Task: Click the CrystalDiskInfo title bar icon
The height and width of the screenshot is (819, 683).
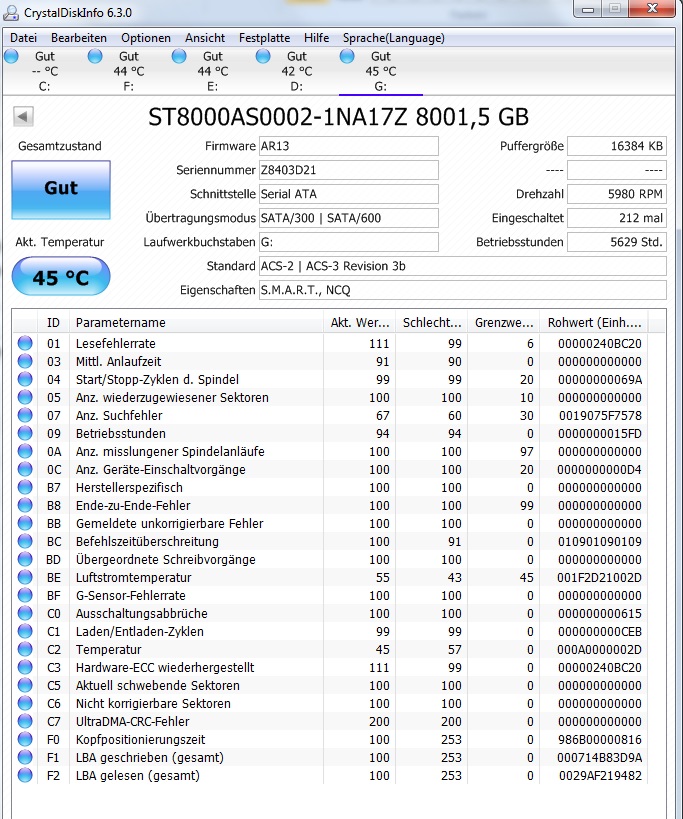Action: tap(11, 12)
